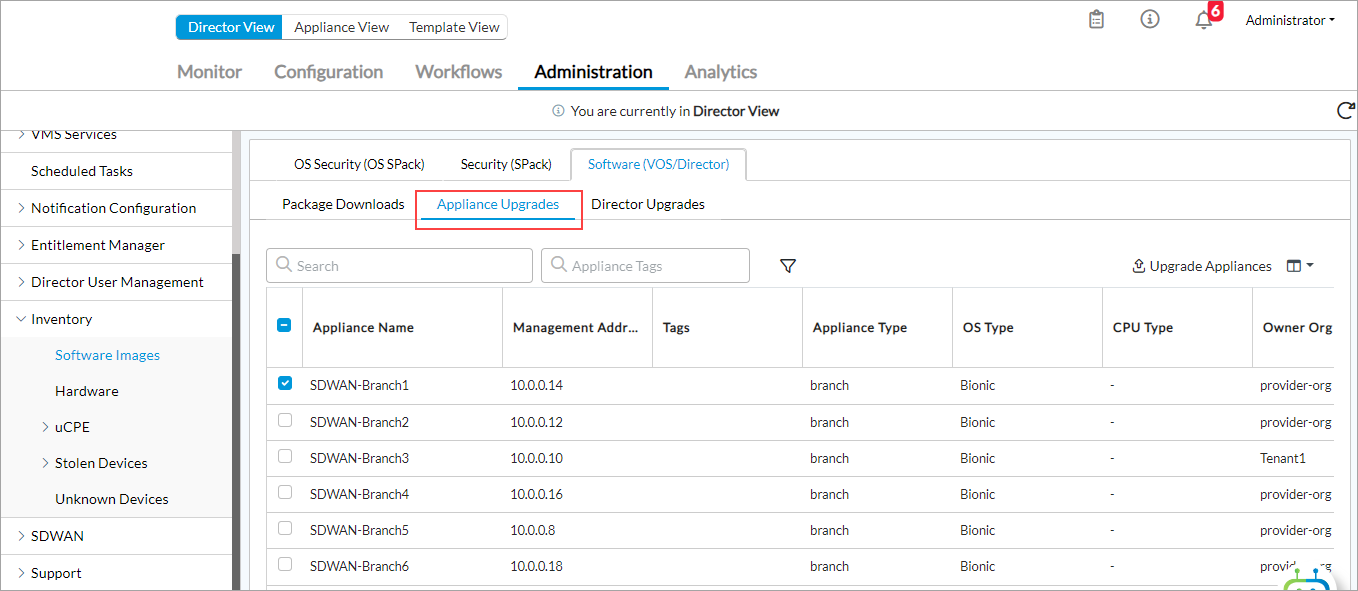Image resolution: width=1358 pixels, height=591 pixels.
Task: Open the column layout selector icon
Action: [x=1299, y=266]
